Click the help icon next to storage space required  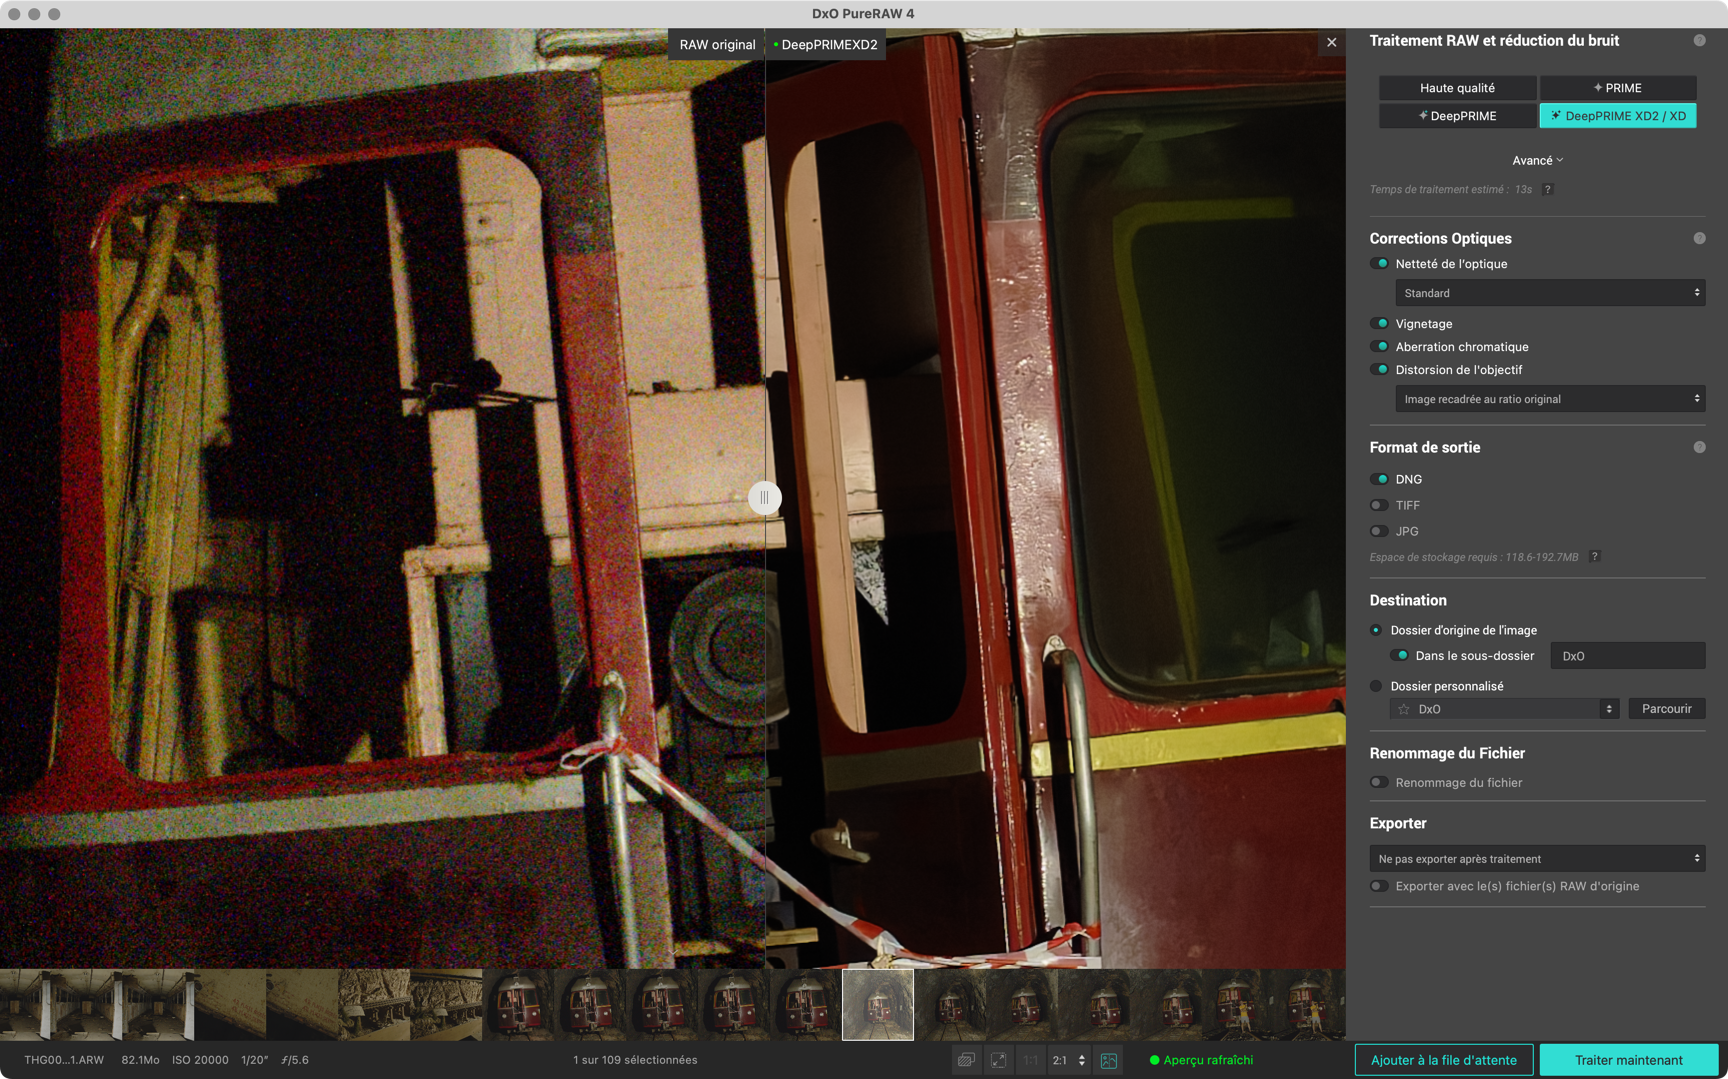(x=1594, y=557)
